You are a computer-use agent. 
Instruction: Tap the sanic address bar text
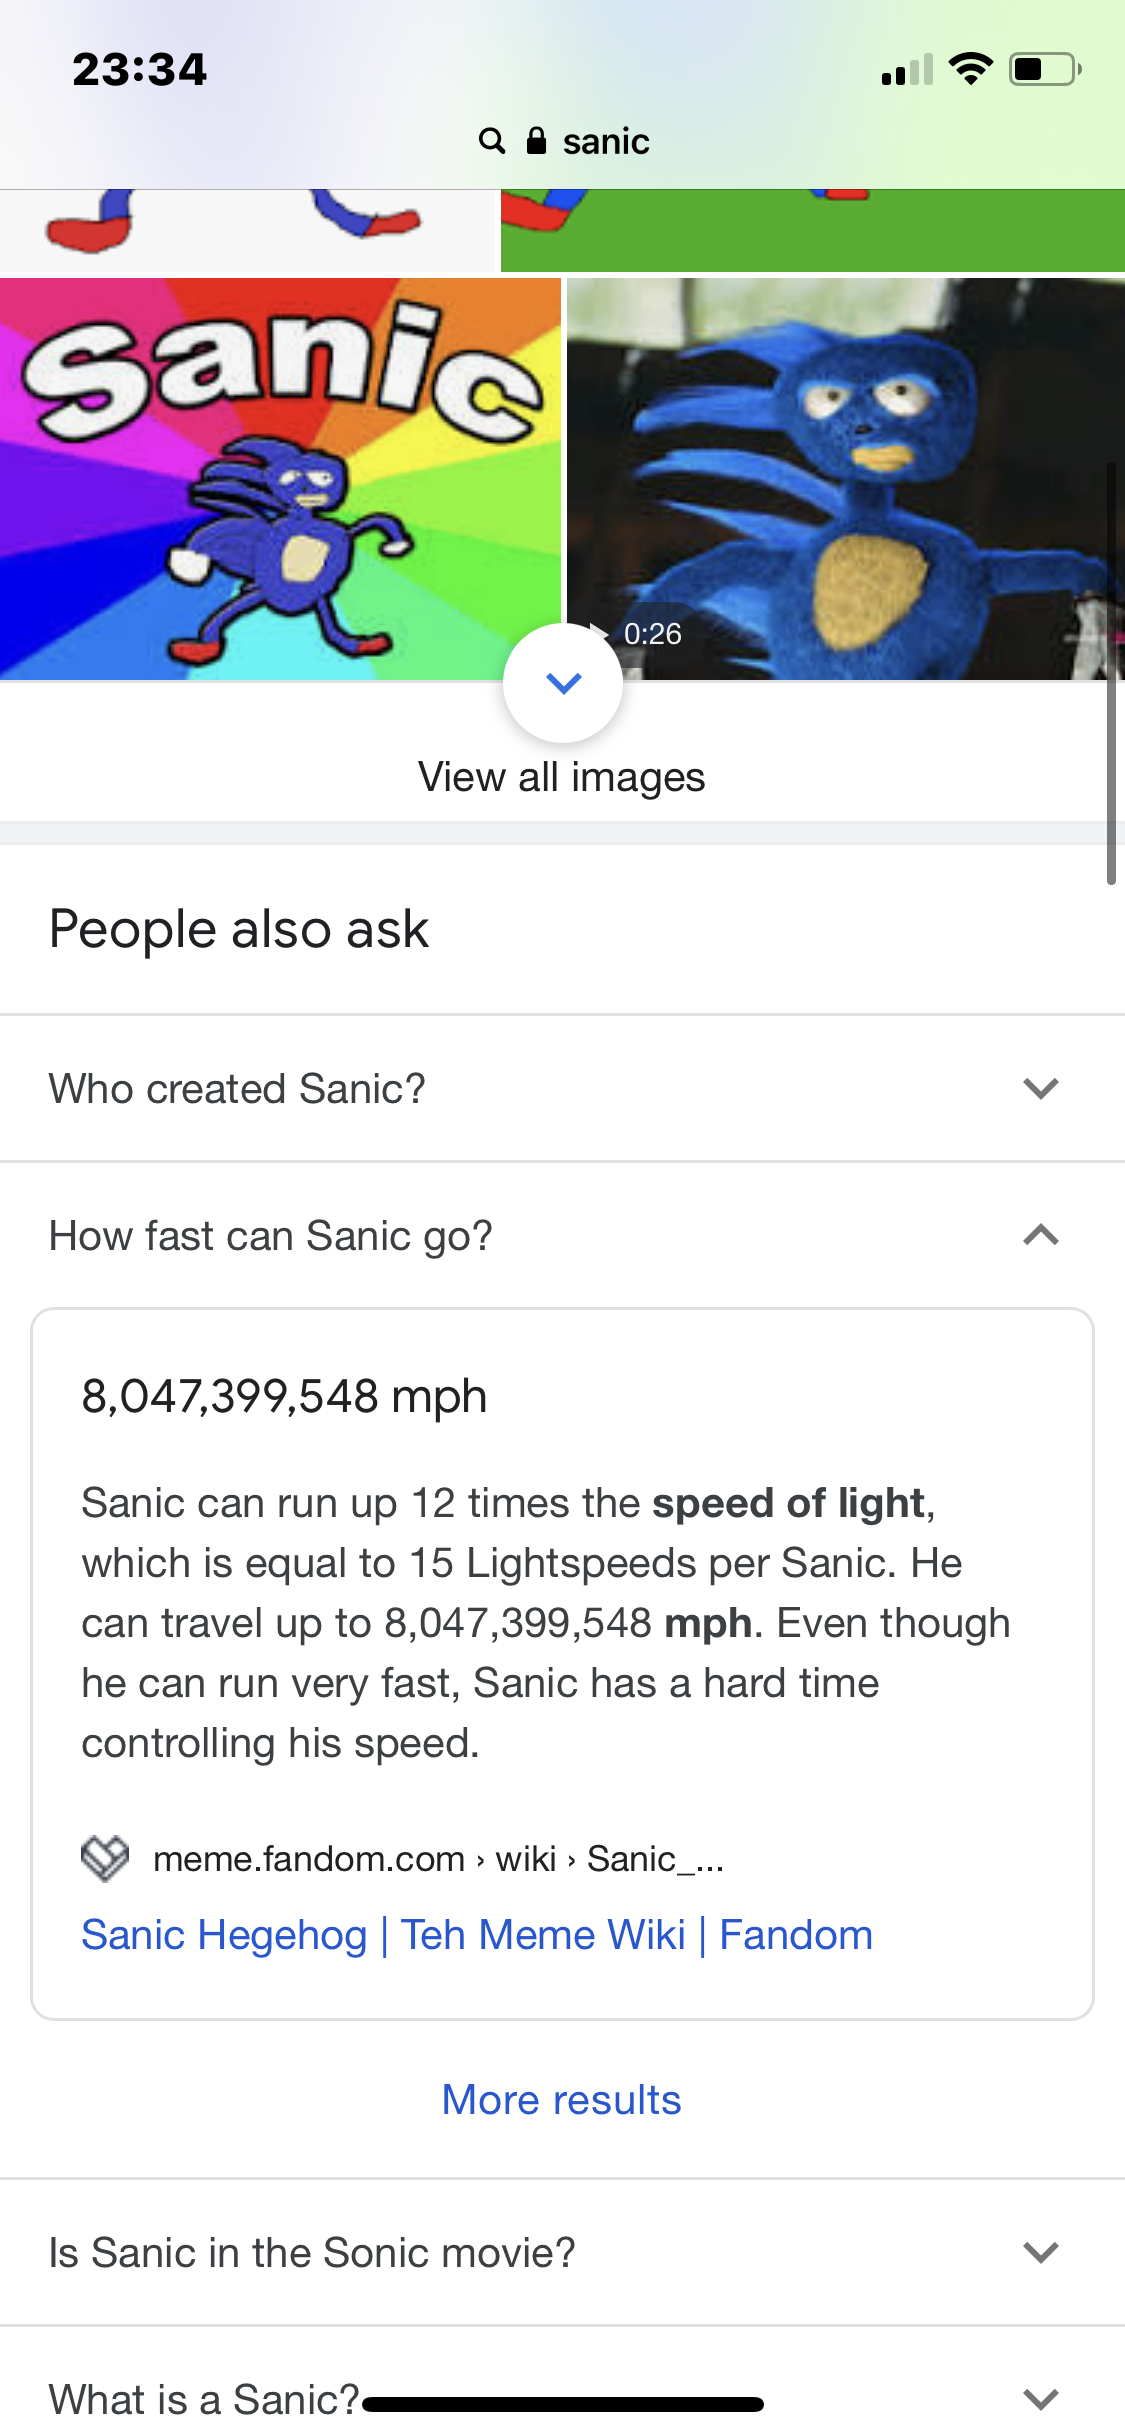tap(606, 142)
